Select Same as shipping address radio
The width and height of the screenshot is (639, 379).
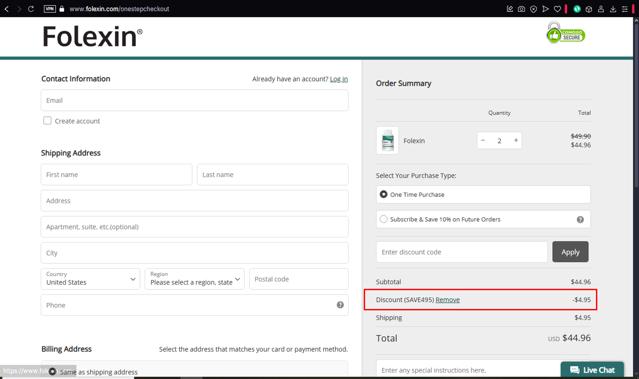coord(52,372)
